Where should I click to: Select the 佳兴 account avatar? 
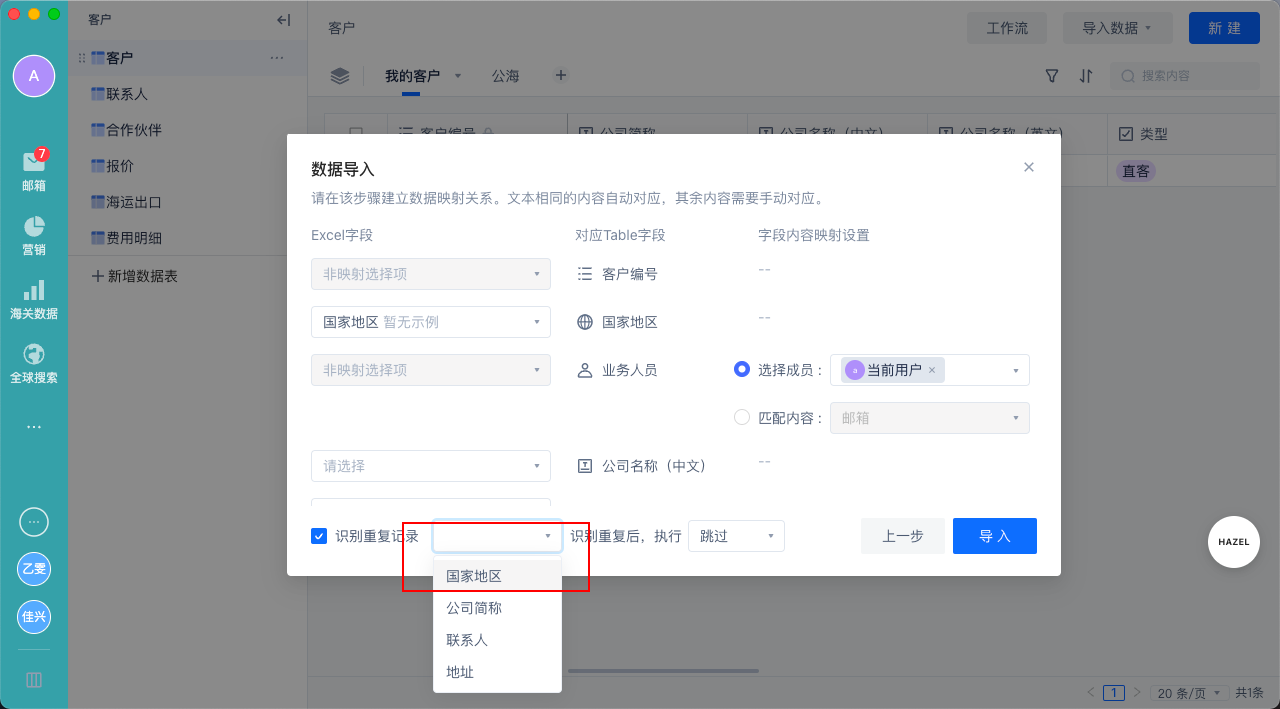click(34, 617)
